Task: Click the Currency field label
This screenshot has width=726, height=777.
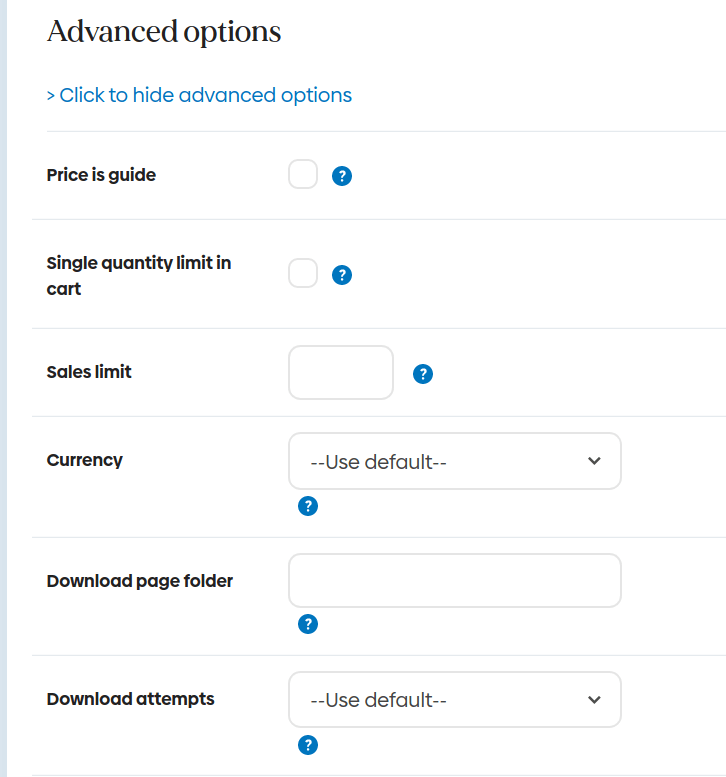Action: 85,460
